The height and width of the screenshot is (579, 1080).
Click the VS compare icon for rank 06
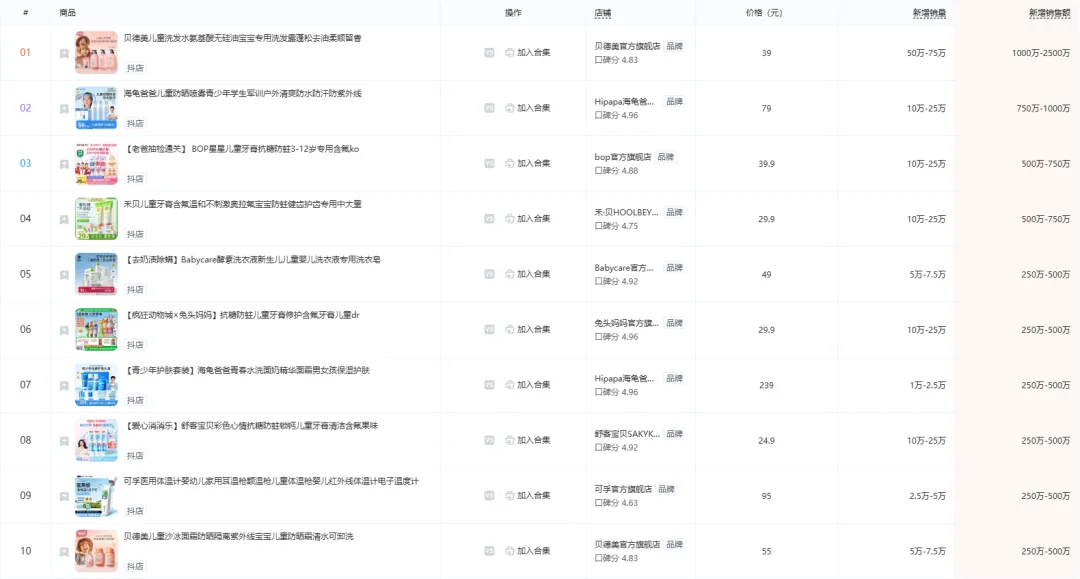(489, 329)
